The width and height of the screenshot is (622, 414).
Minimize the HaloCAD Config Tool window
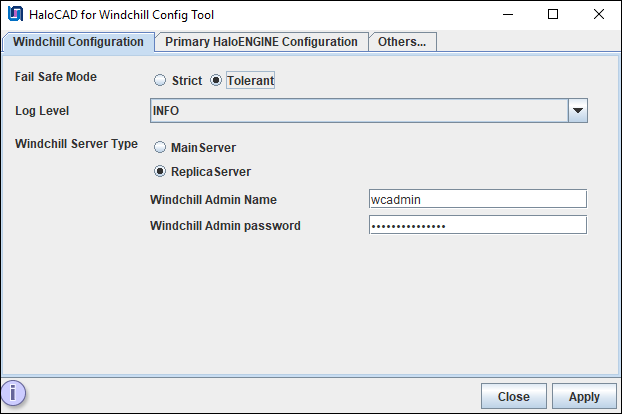click(506, 15)
